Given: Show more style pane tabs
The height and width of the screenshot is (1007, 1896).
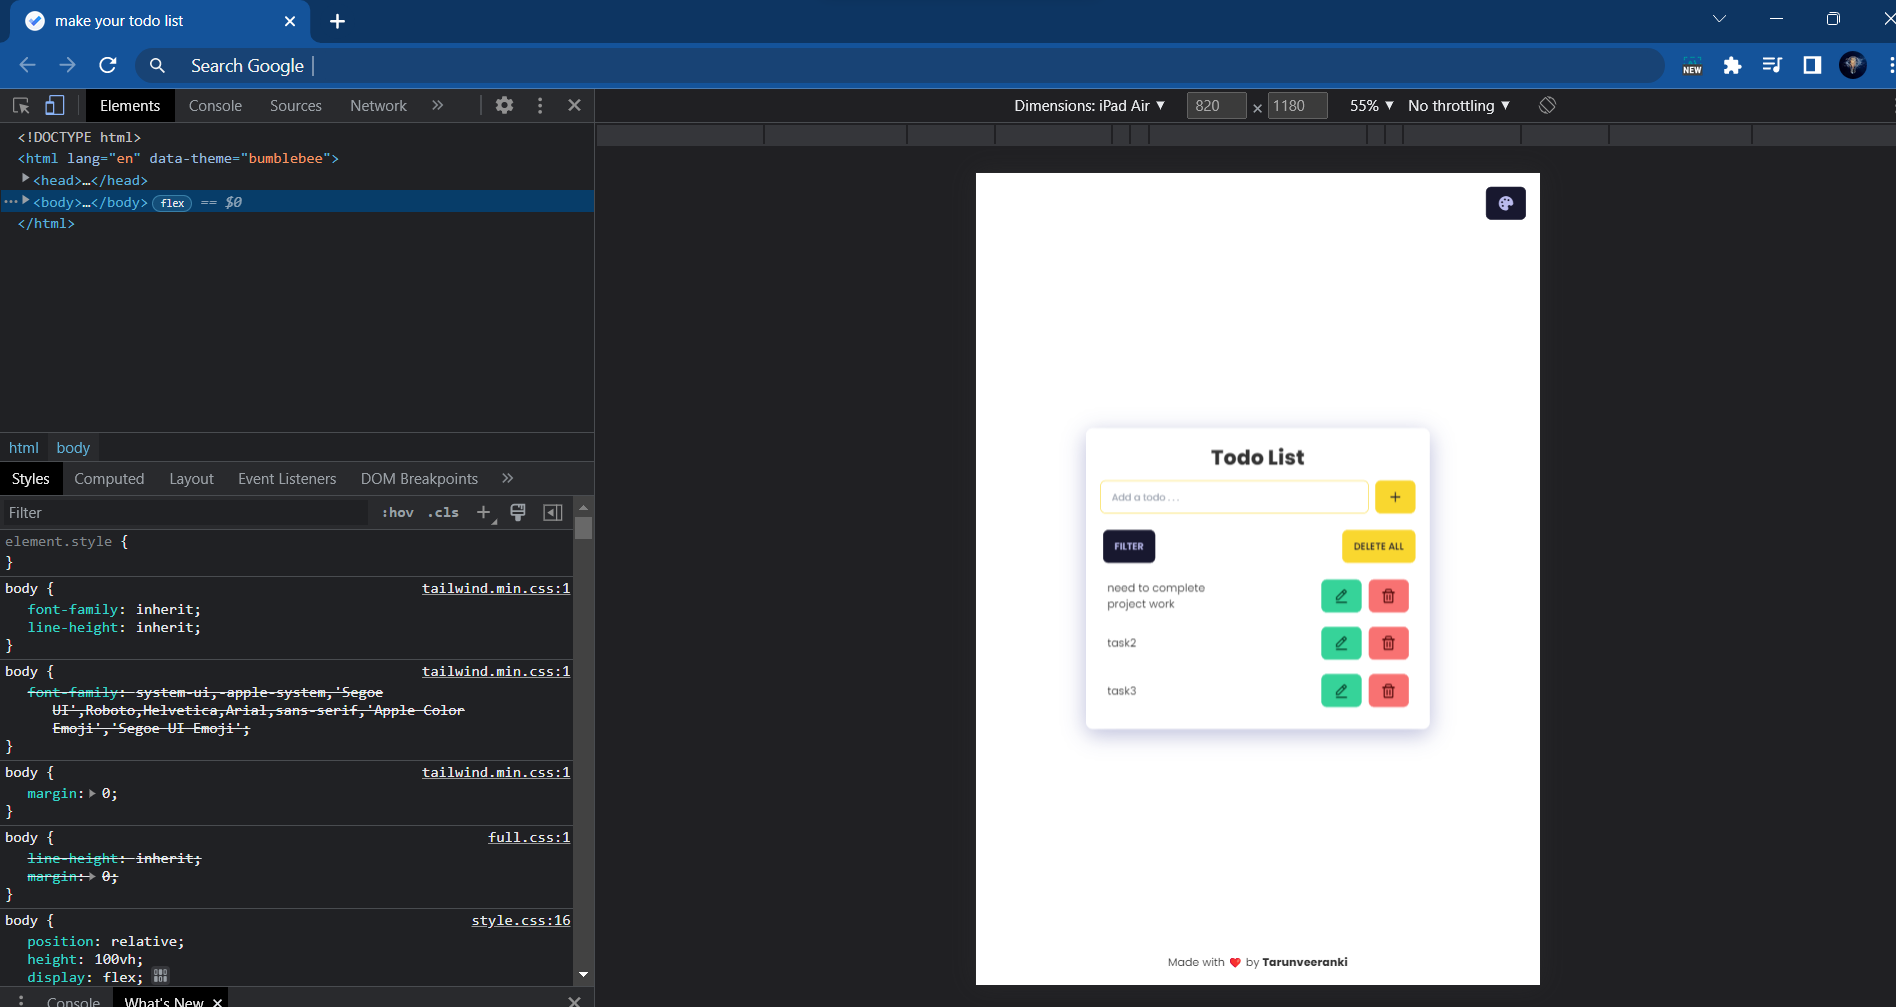Looking at the screenshot, I should point(507,478).
